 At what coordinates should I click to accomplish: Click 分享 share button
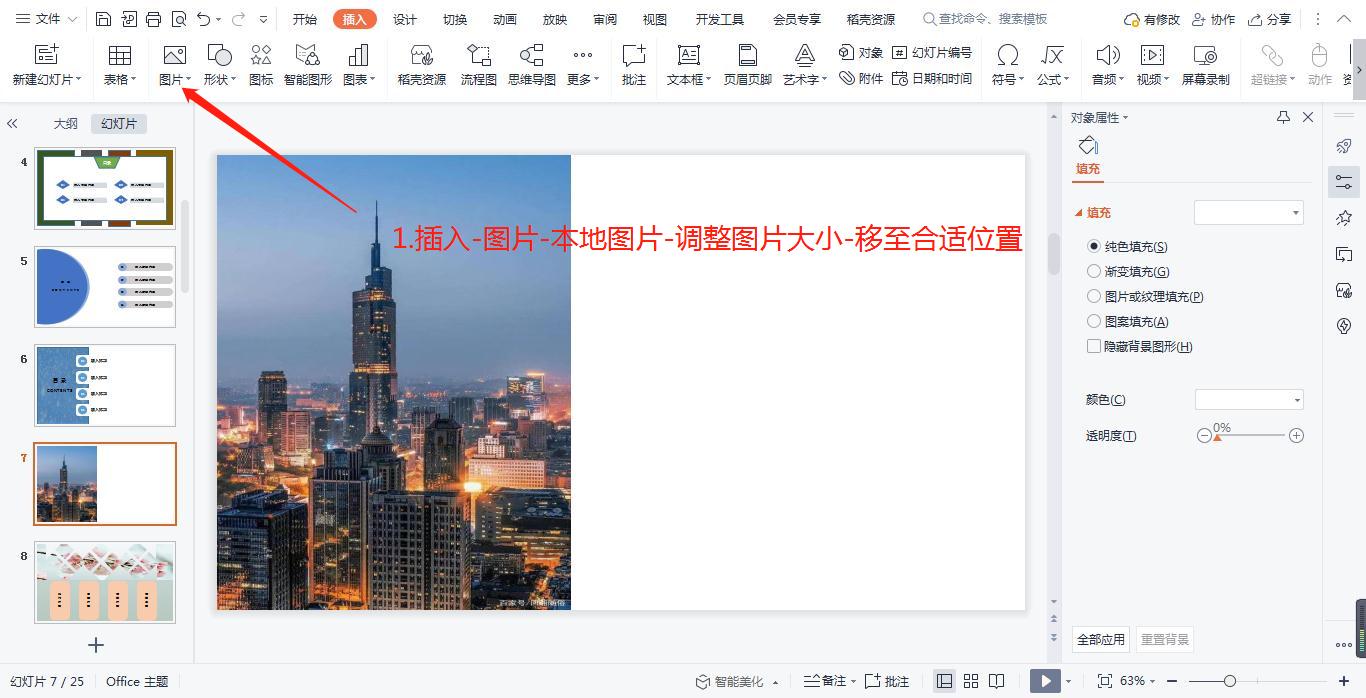coord(1269,19)
